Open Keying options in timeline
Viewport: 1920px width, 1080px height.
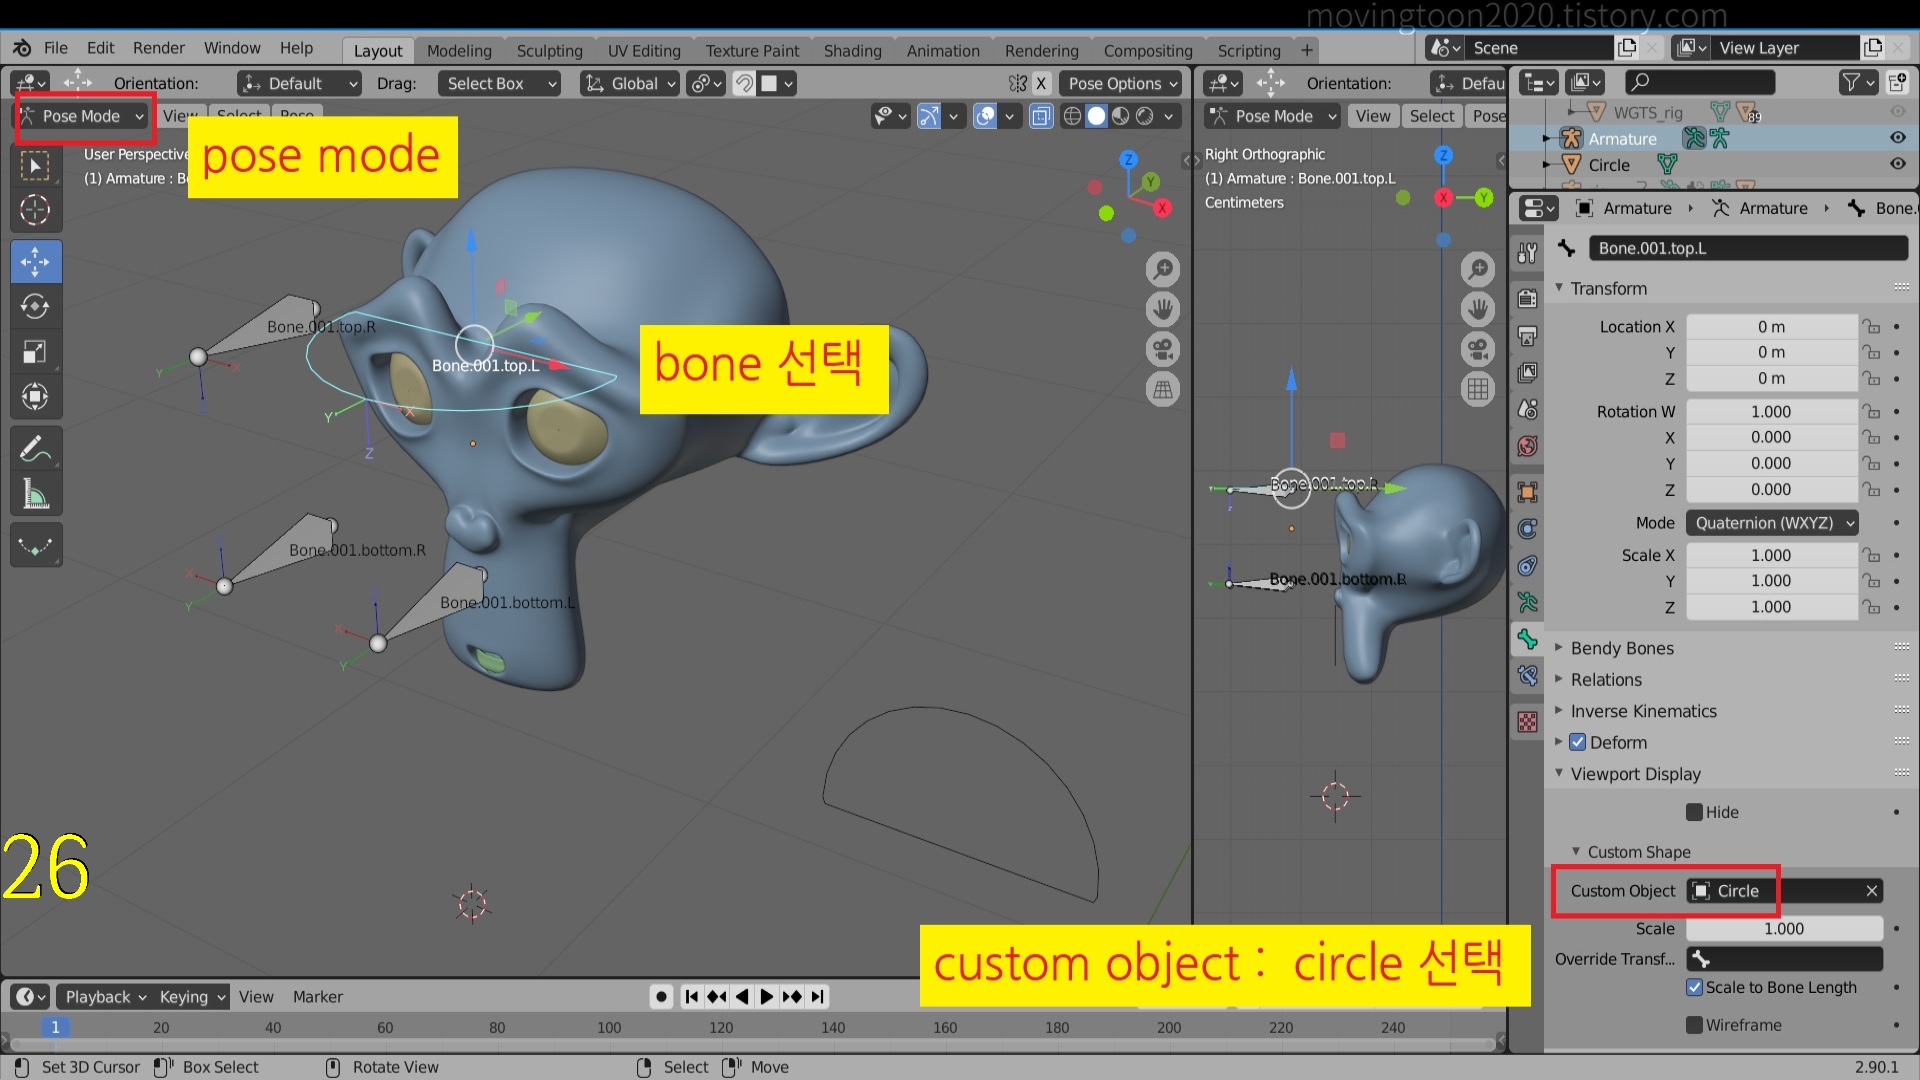(x=192, y=997)
